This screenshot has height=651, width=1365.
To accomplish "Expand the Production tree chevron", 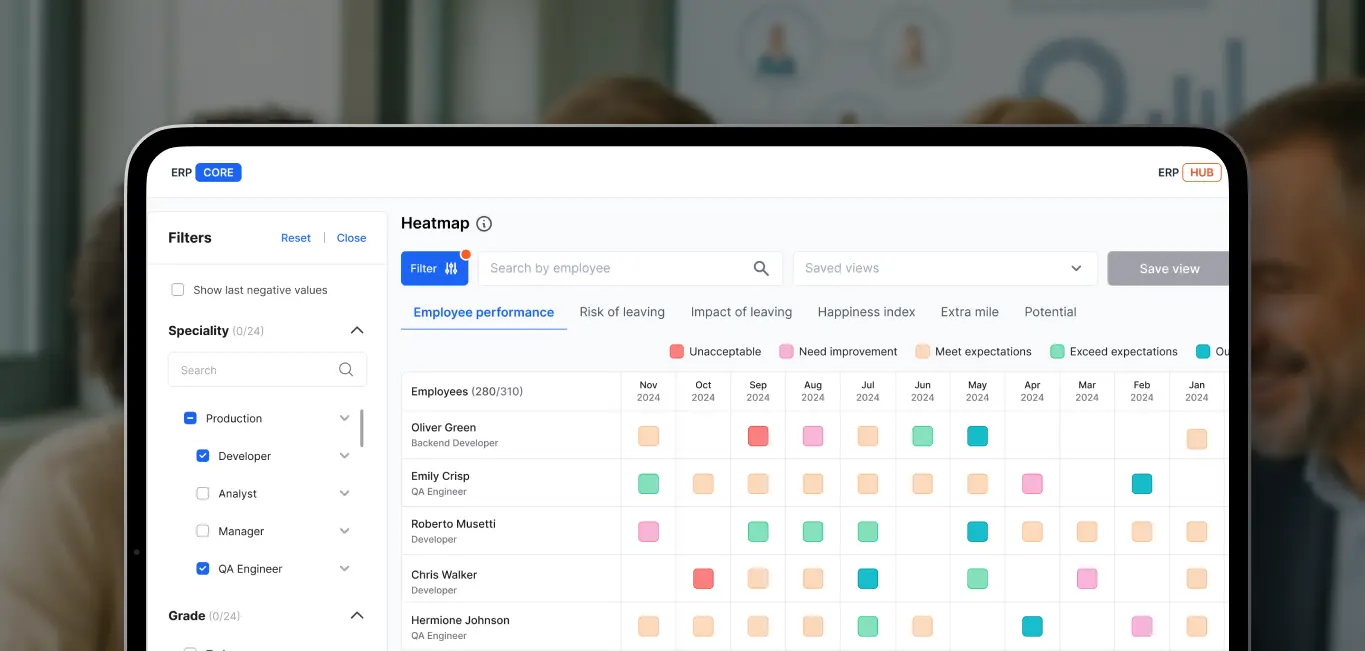I will click(x=345, y=419).
